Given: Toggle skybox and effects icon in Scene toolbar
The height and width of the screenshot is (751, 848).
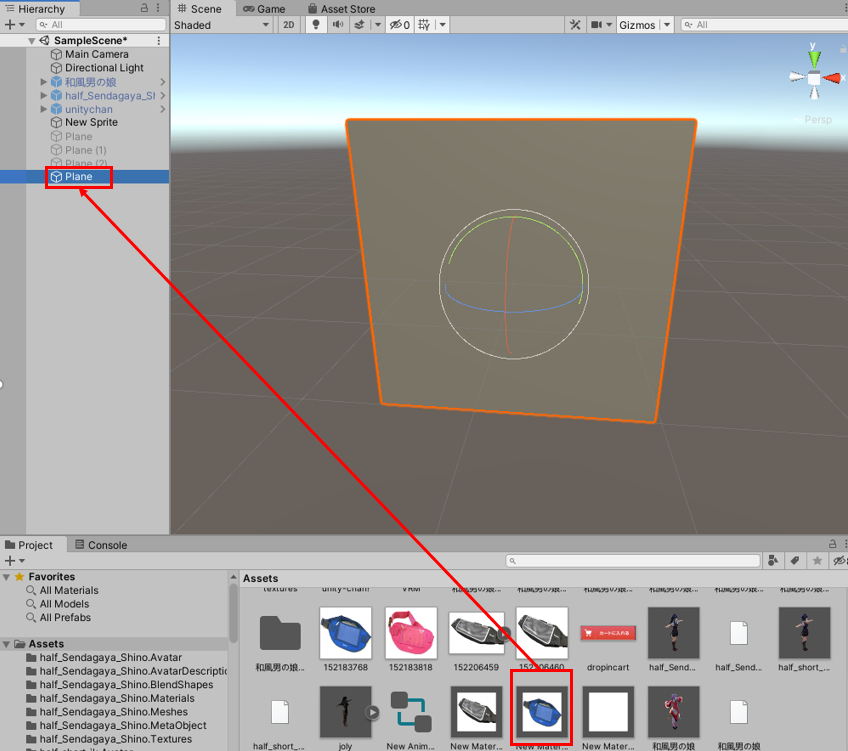Looking at the screenshot, I should click(x=359, y=24).
